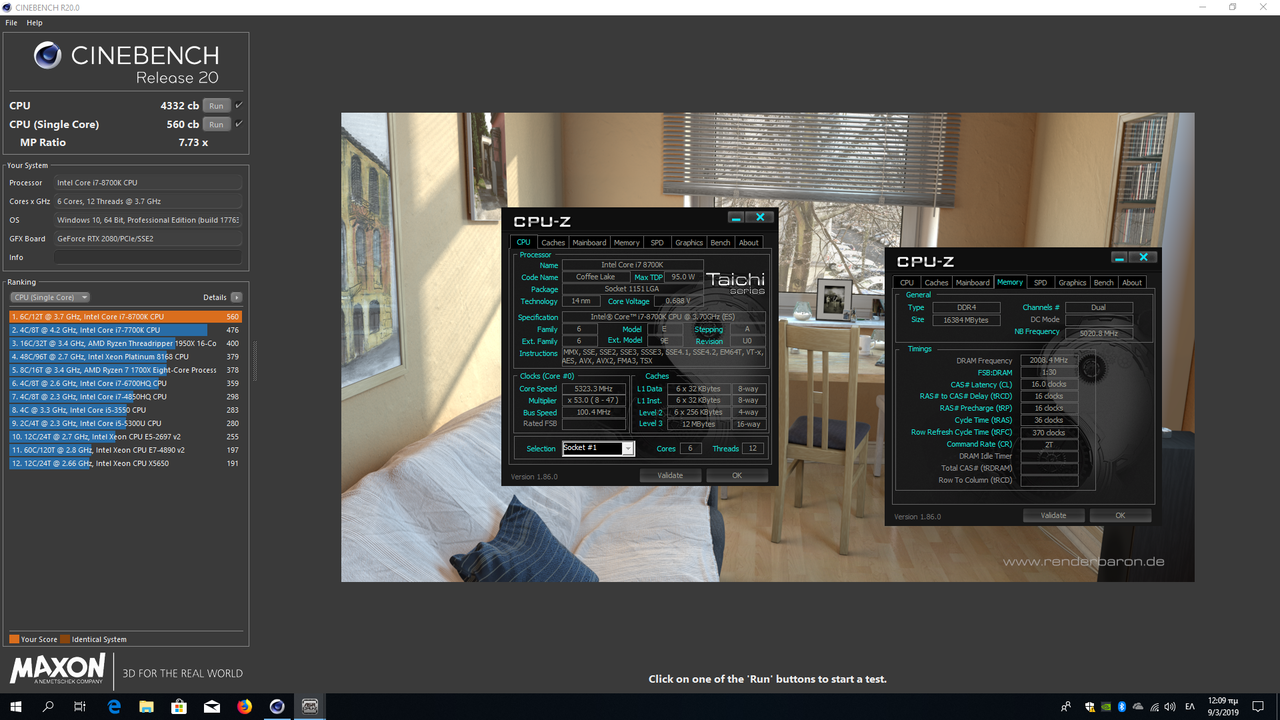Expand ranking Details with the arrow button

pos(236,297)
